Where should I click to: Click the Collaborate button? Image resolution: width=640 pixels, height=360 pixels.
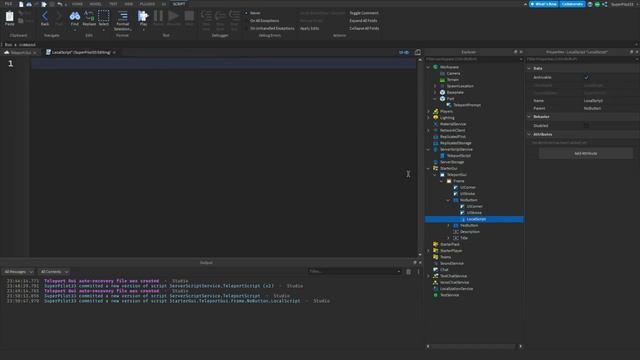pyautogui.click(x=572, y=4)
